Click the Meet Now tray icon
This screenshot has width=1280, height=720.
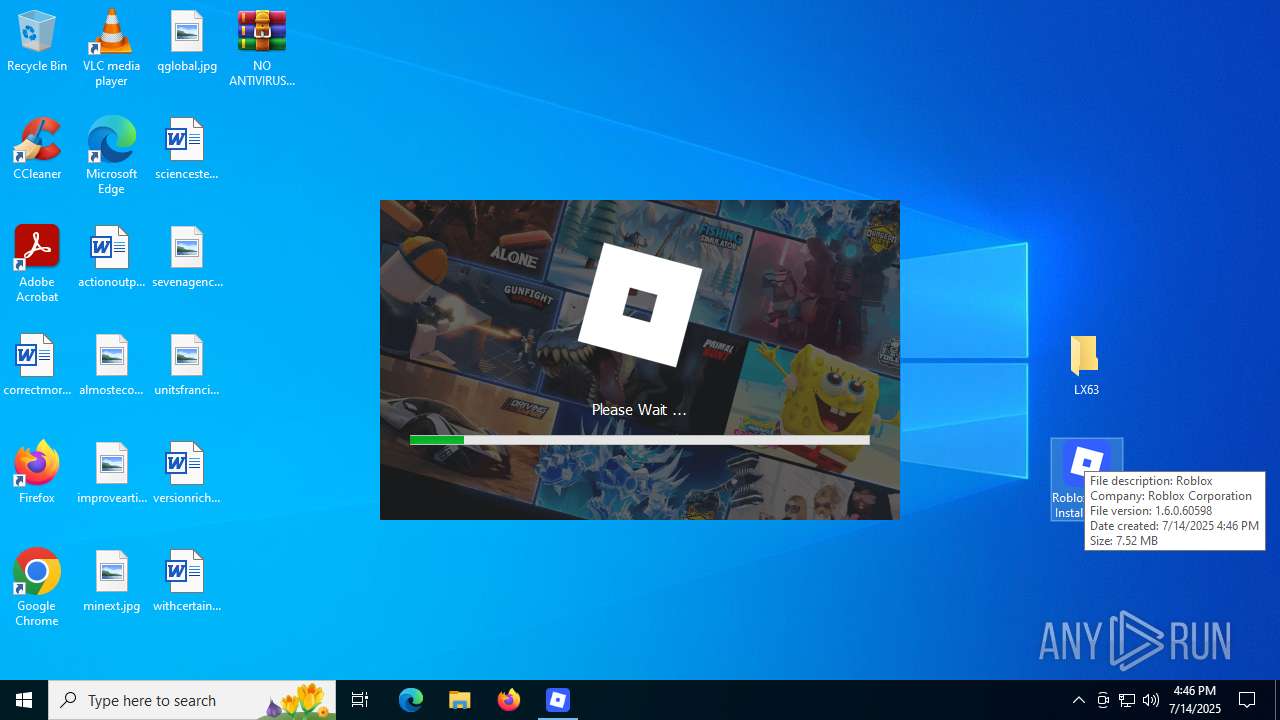1103,700
